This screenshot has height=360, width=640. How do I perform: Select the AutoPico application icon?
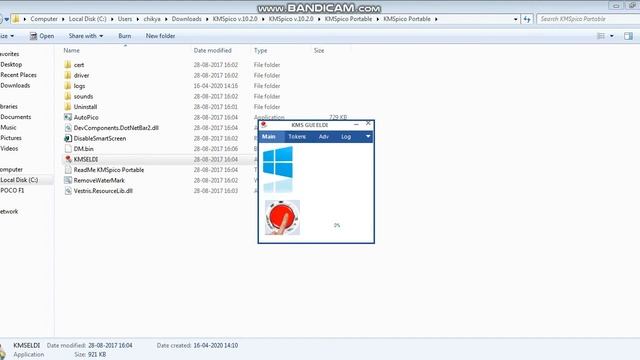click(x=68, y=117)
